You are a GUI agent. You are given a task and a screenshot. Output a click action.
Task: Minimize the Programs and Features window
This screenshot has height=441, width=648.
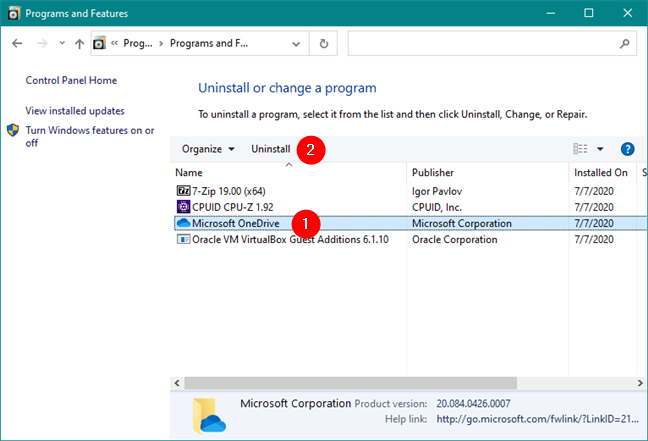550,13
